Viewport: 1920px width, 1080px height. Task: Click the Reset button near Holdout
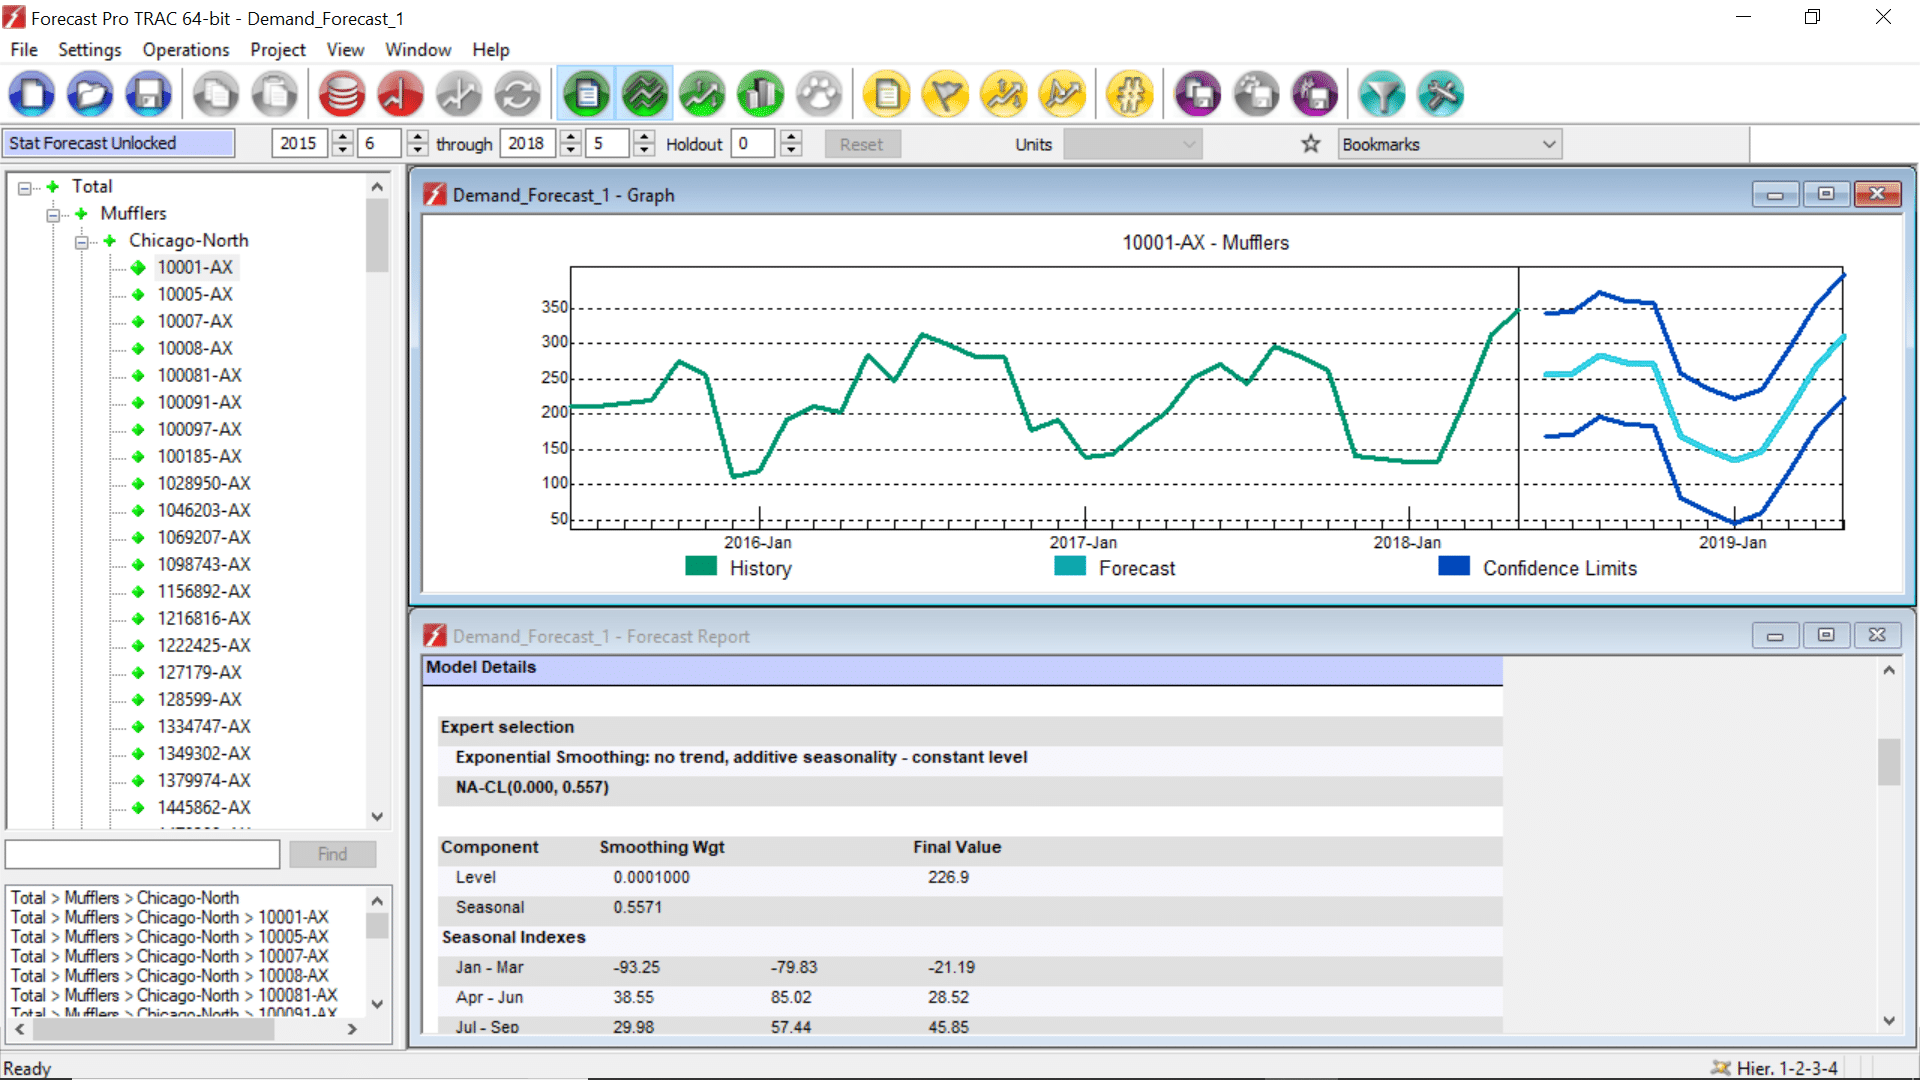(x=862, y=143)
